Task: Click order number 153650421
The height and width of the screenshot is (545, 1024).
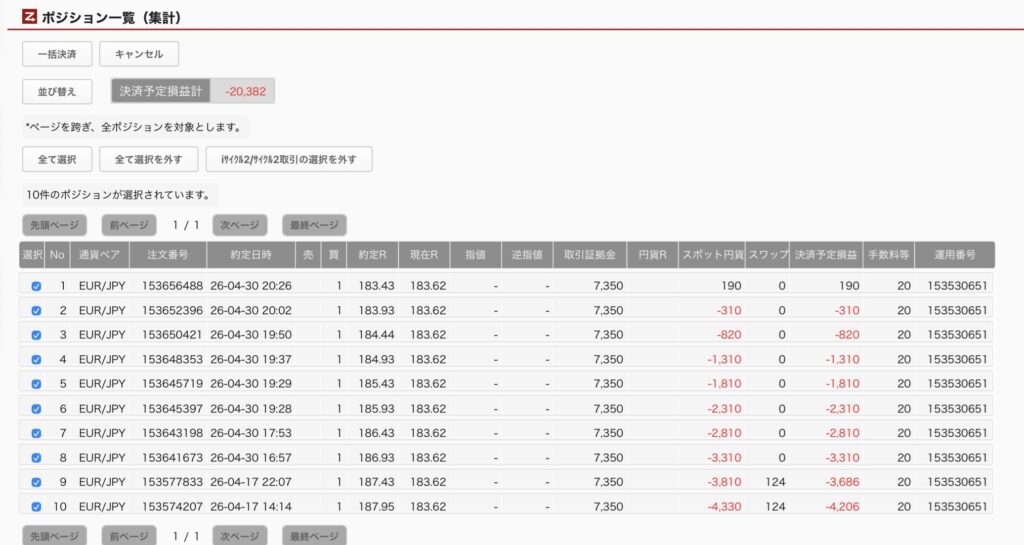Action: 172,335
